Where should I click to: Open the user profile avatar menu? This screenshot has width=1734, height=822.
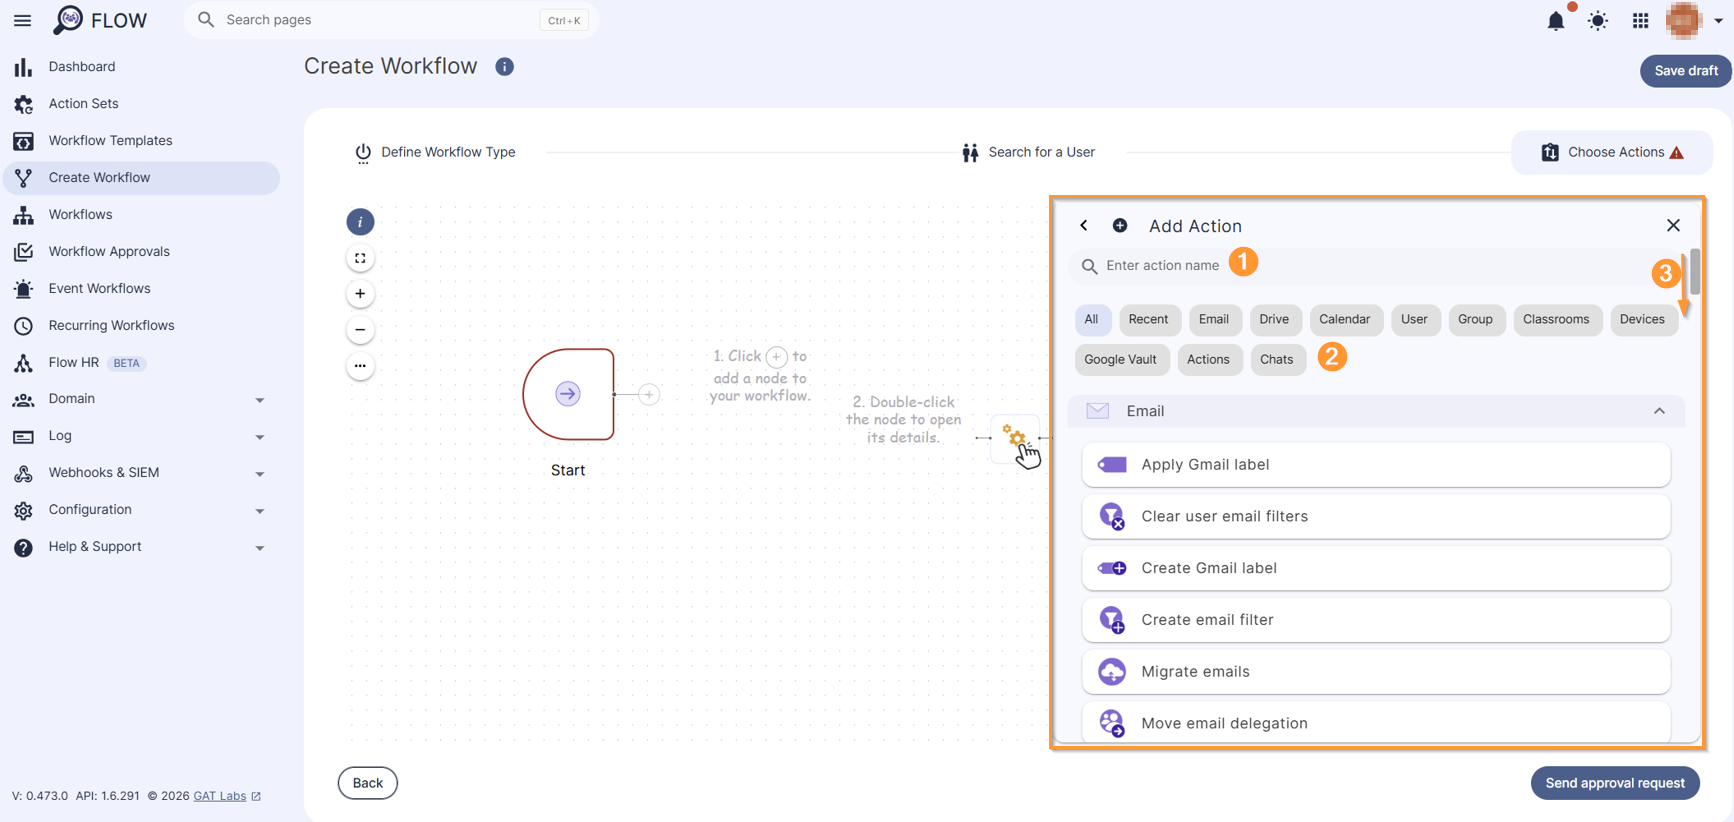click(1684, 20)
